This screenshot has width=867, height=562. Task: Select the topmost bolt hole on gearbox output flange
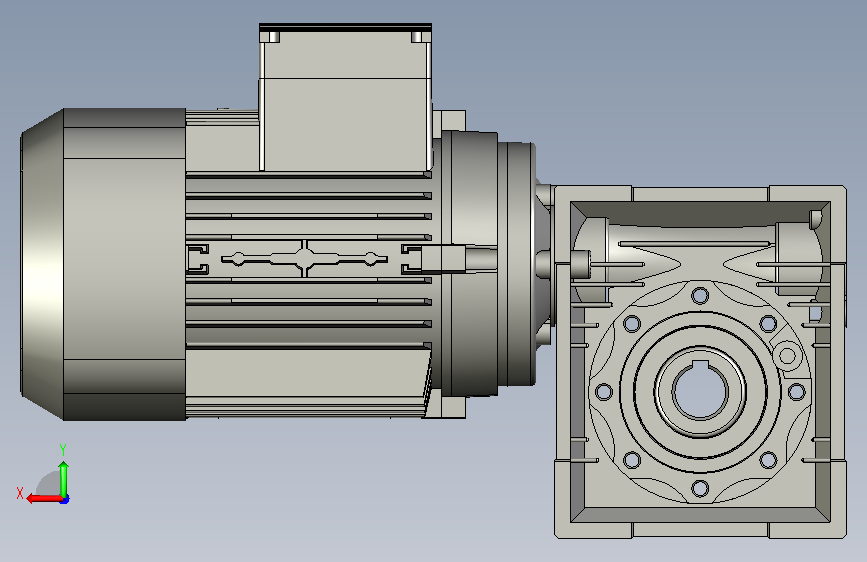(x=700, y=295)
